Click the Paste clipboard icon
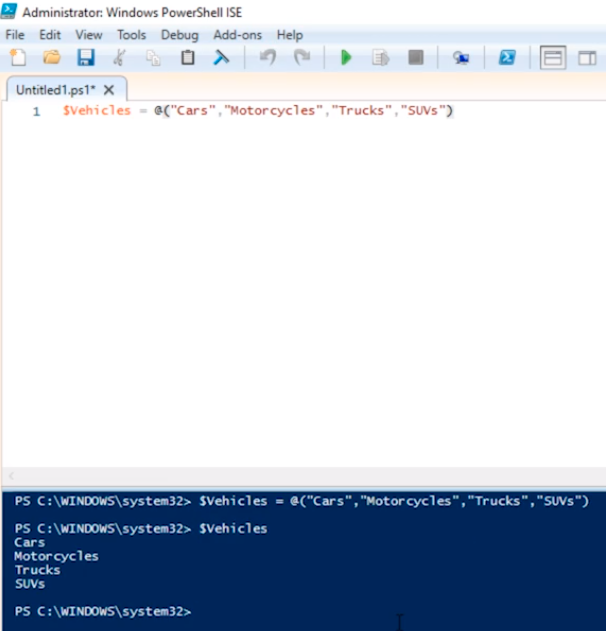 click(x=187, y=58)
